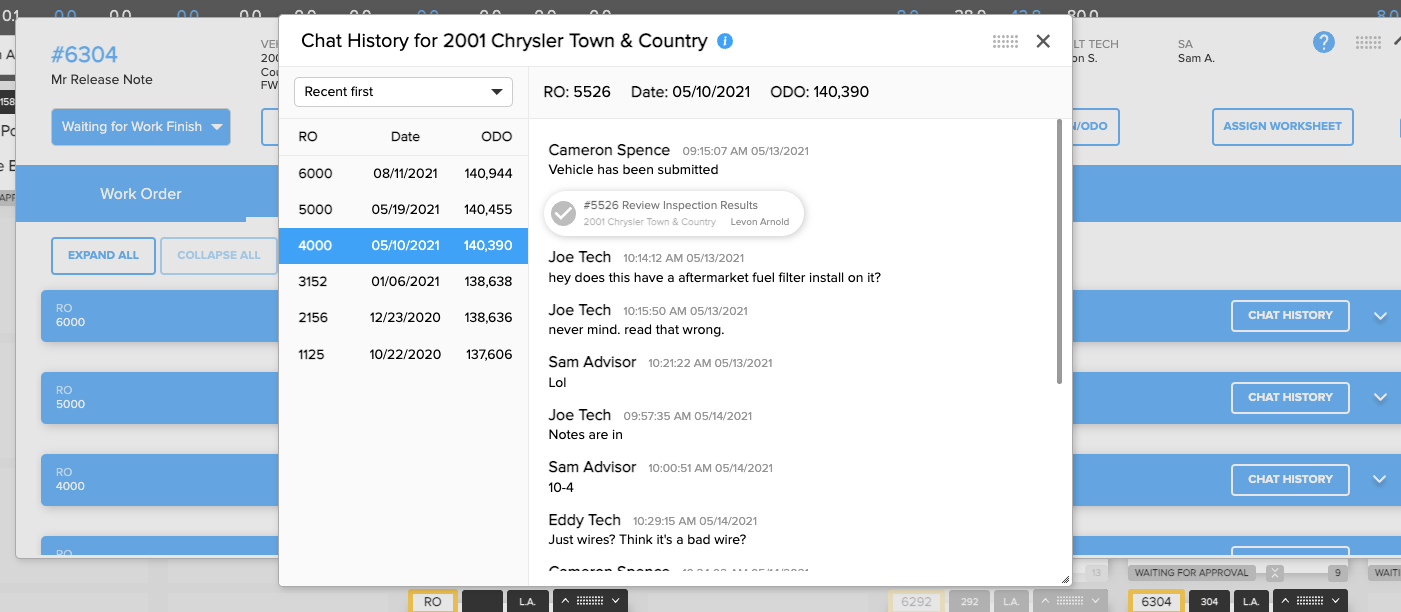This screenshot has height=612, width=1401.
Task: Click the down-caret on the RO card's control
Action: point(616,601)
